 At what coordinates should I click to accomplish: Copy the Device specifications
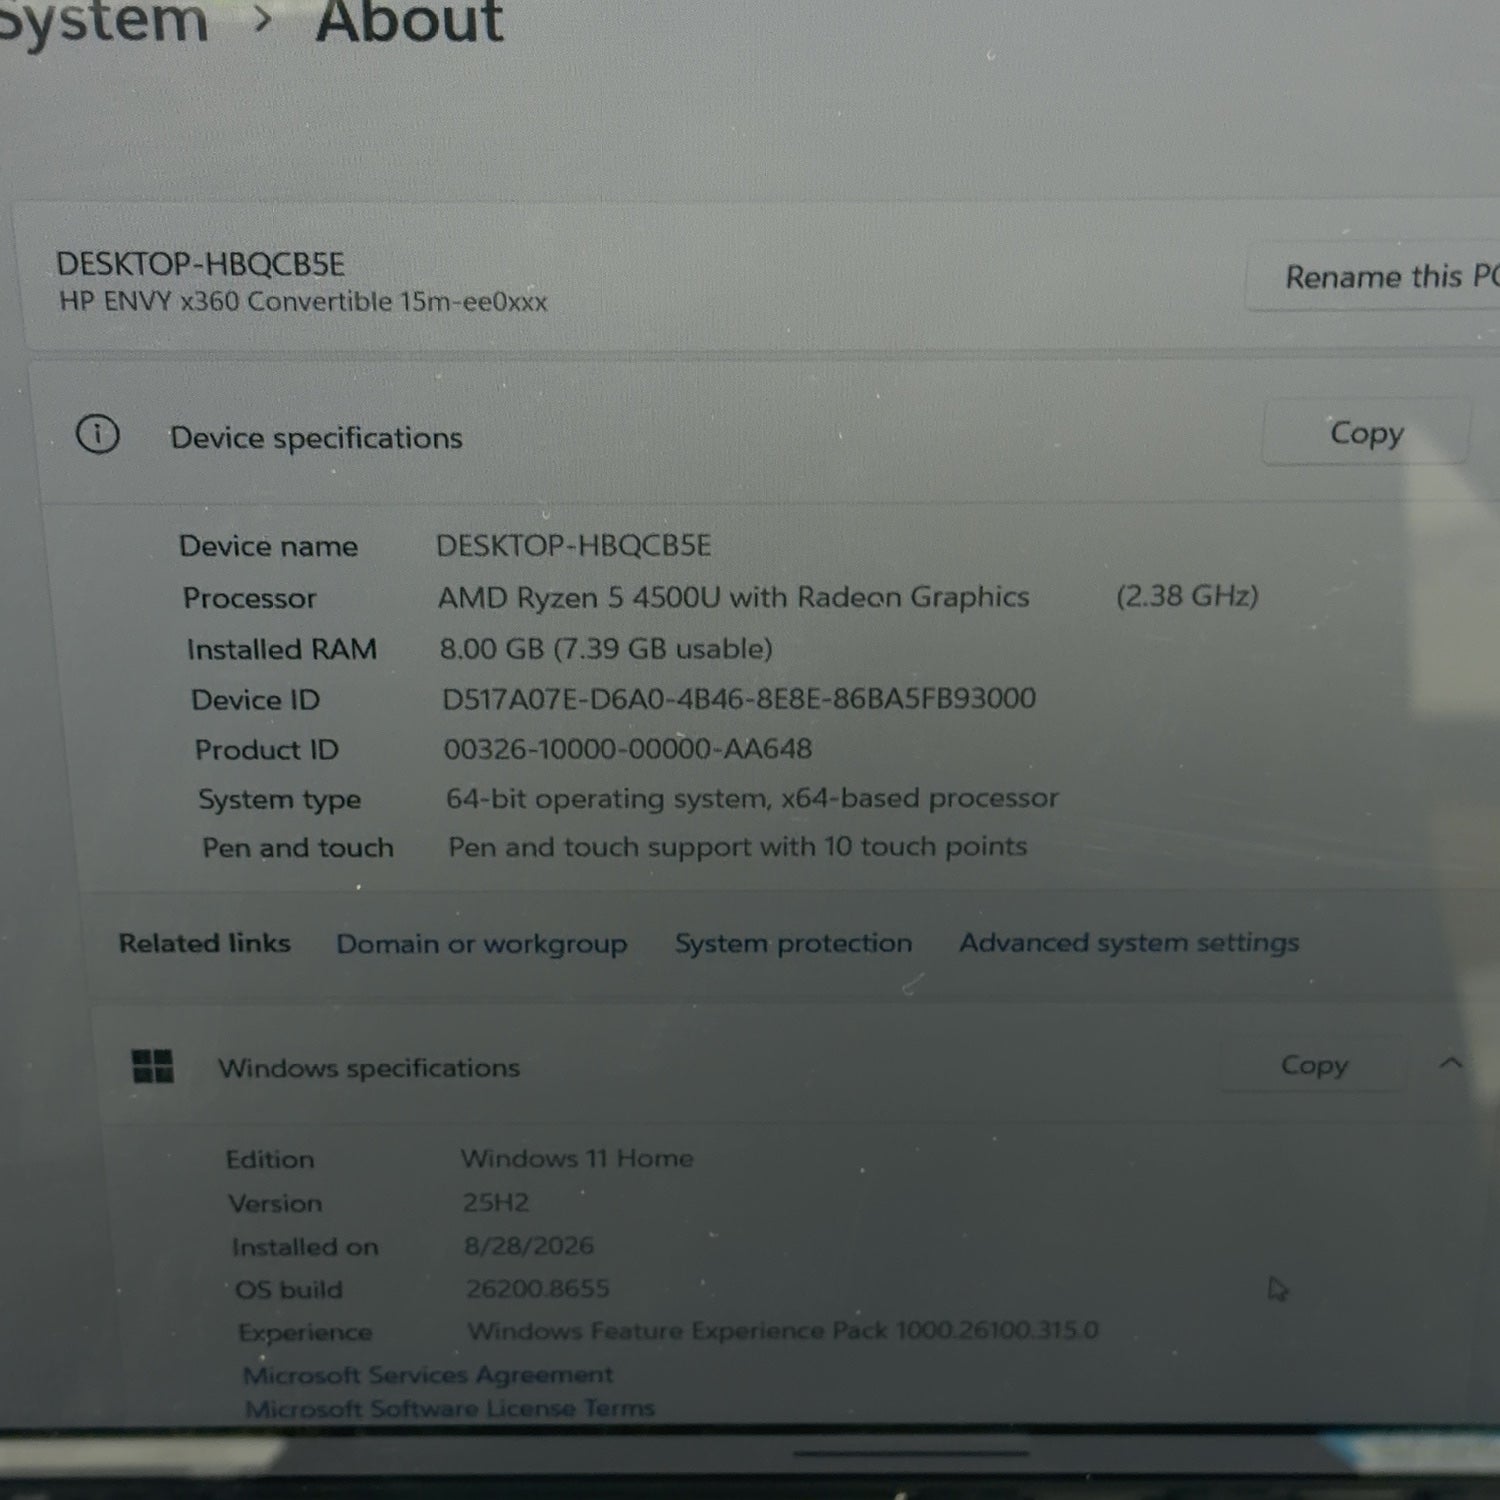[x=1366, y=433]
